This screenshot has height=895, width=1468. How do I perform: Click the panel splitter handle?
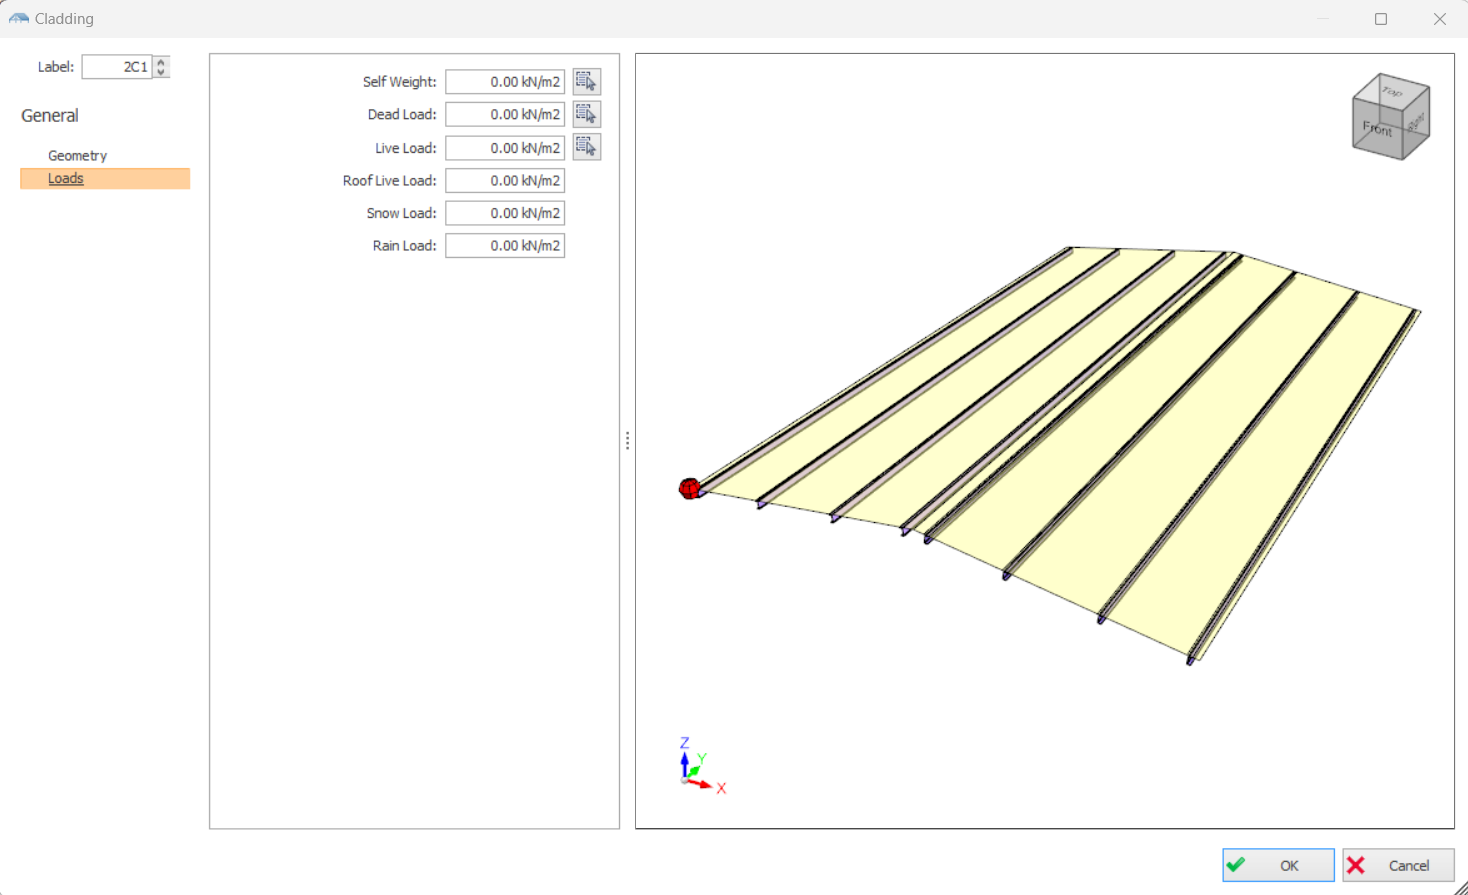[x=627, y=441]
